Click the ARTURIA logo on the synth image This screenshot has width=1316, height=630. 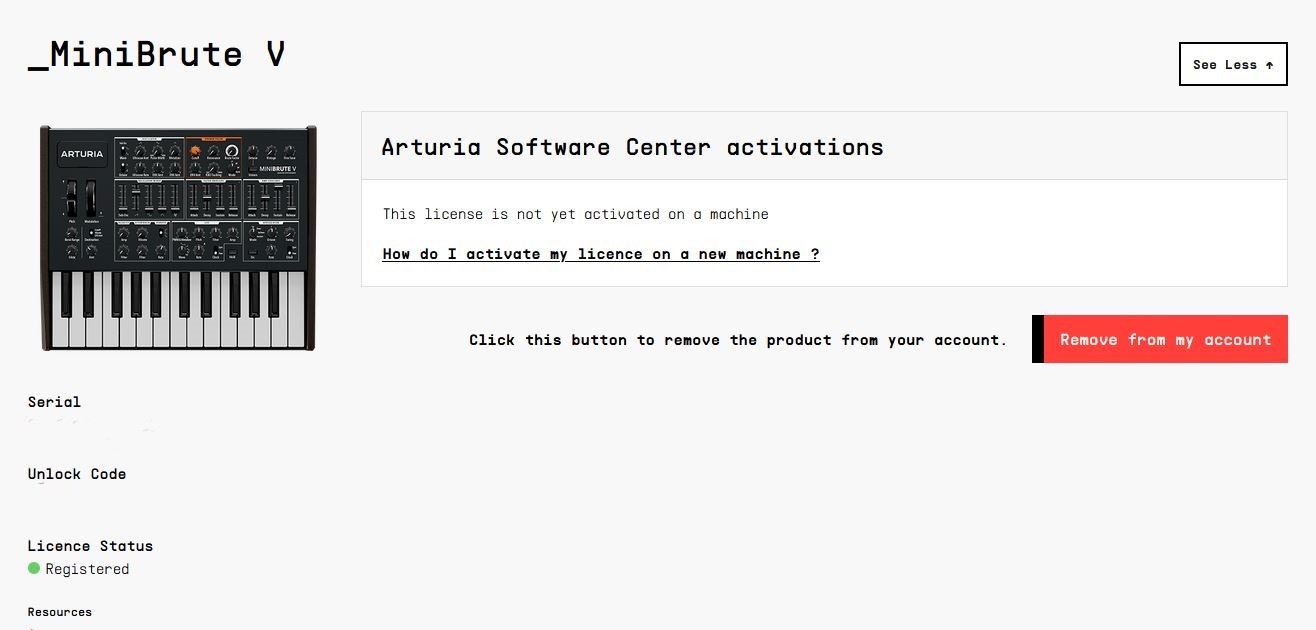pos(82,154)
